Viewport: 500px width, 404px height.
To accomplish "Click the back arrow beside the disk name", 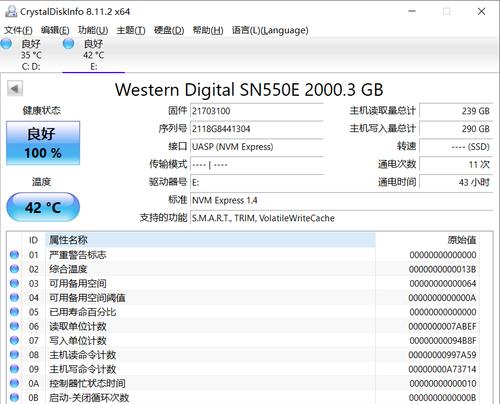I will [15, 89].
